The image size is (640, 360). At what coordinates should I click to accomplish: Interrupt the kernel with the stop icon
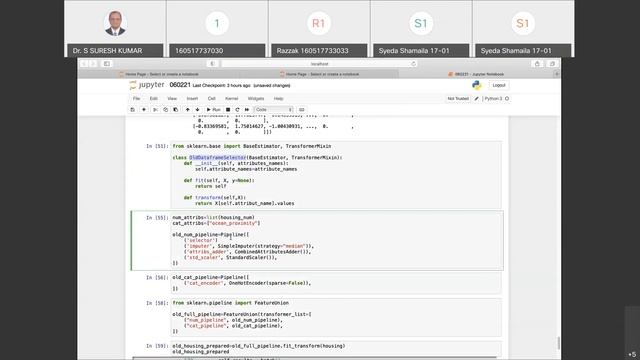[228, 110]
